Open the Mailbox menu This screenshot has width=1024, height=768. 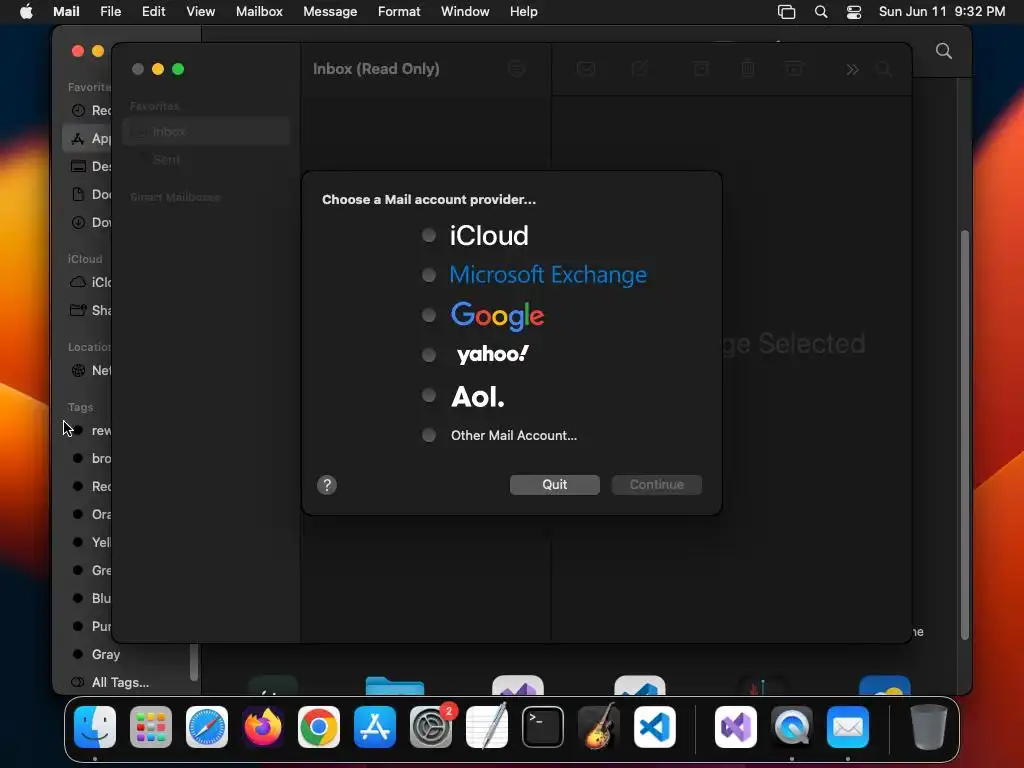(x=259, y=11)
